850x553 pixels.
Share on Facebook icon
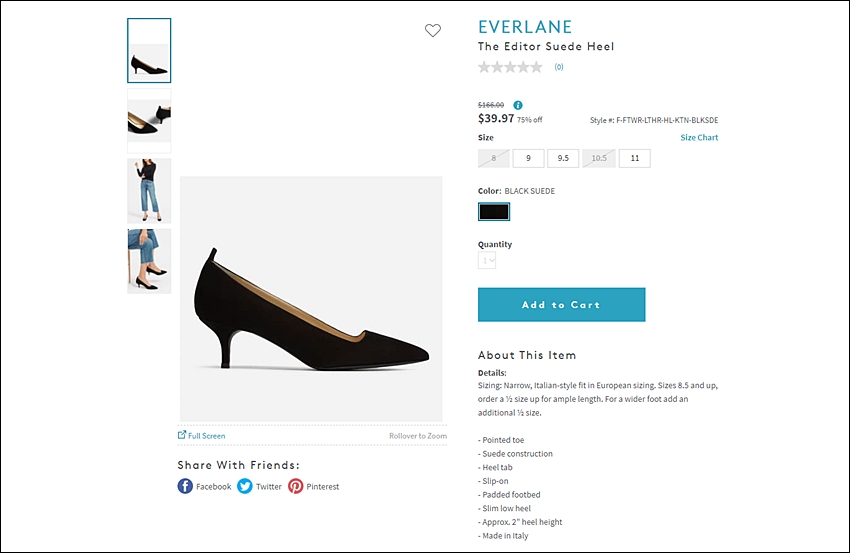(185, 486)
